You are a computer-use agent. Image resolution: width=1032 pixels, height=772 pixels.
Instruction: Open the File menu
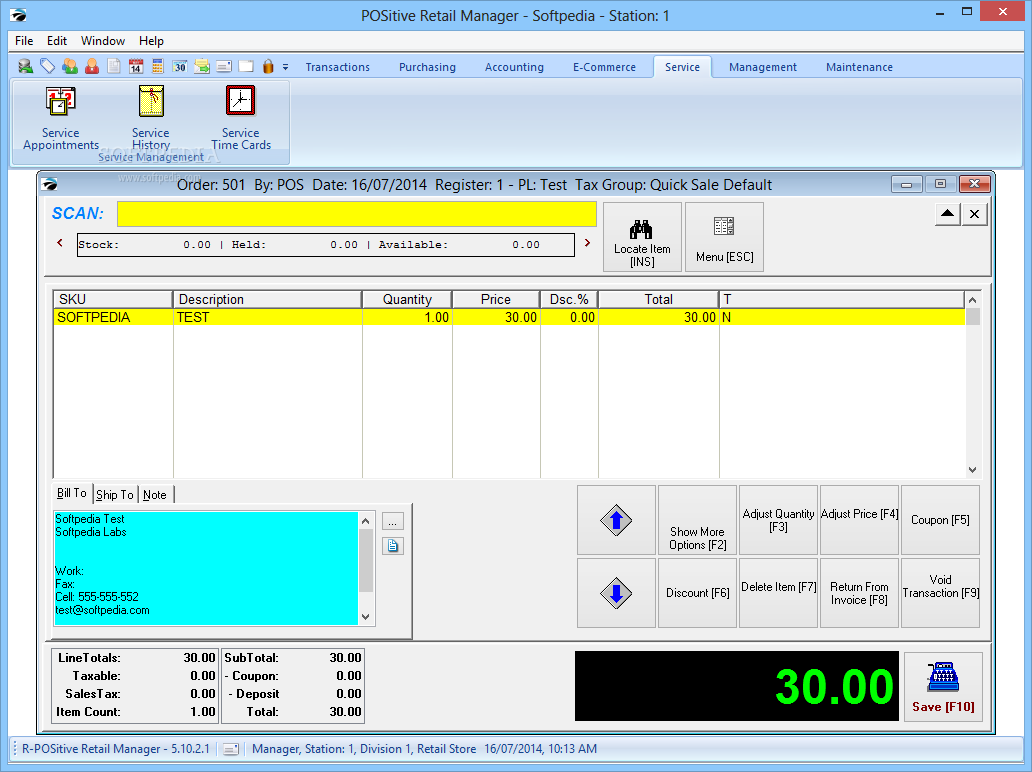pos(24,41)
